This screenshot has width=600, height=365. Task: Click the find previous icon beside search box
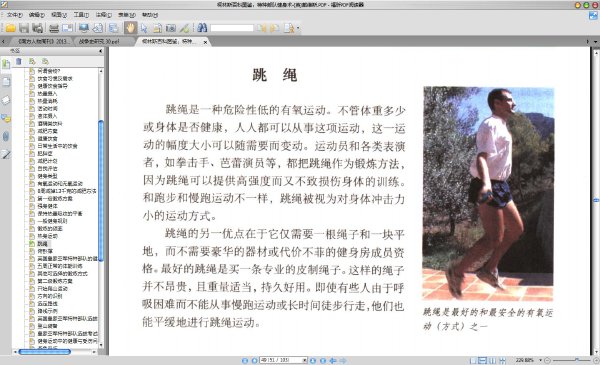[262, 28]
